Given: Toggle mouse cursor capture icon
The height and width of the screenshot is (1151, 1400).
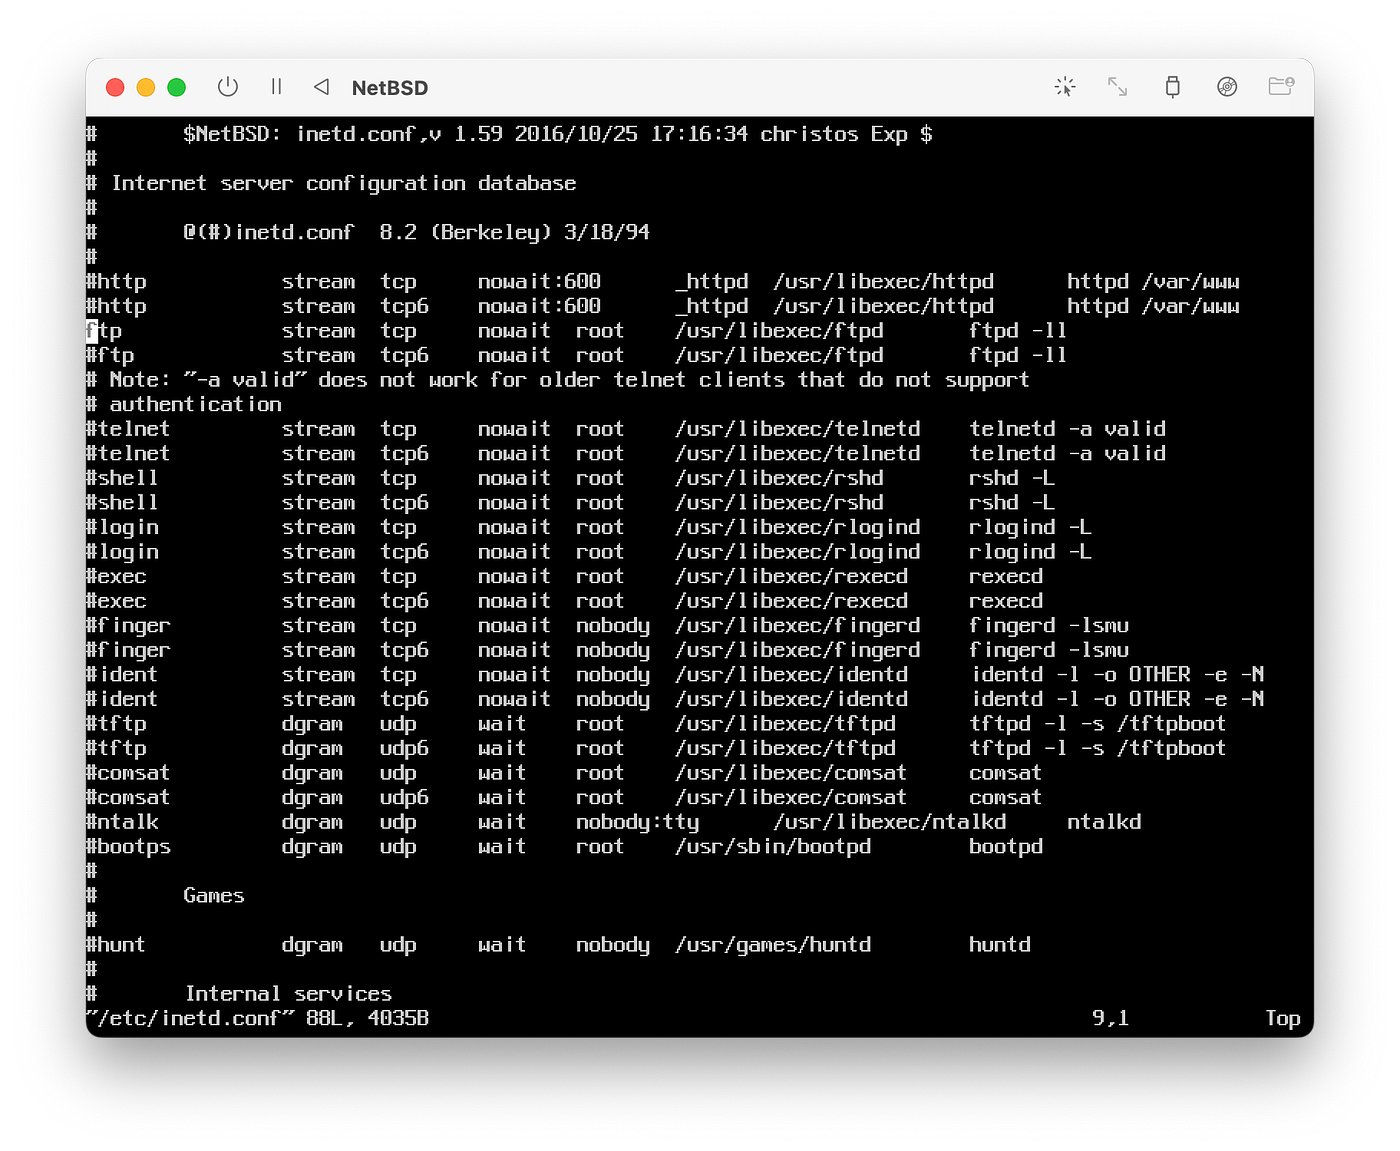Looking at the screenshot, I should coord(1065,87).
